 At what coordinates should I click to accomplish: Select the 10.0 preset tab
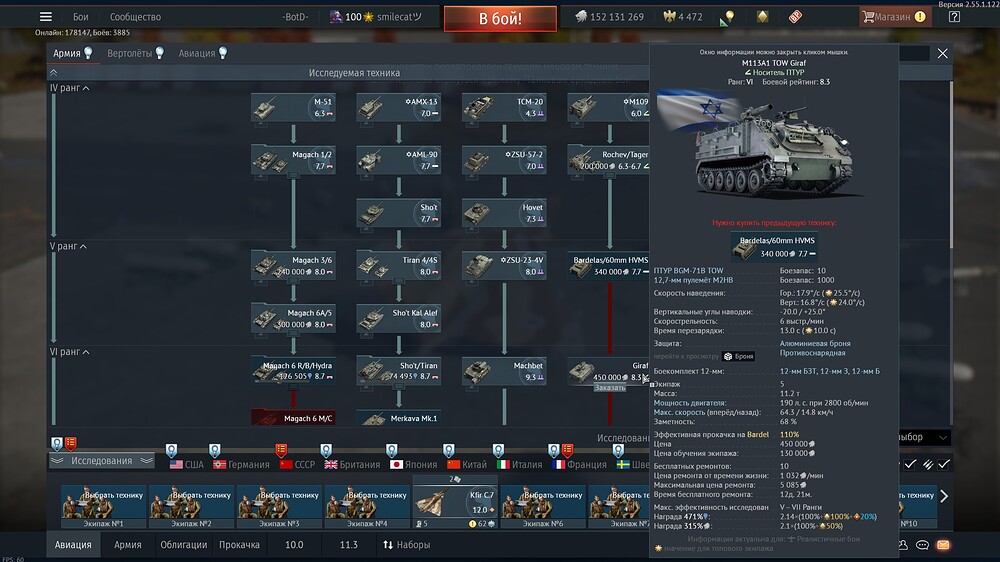(294, 545)
